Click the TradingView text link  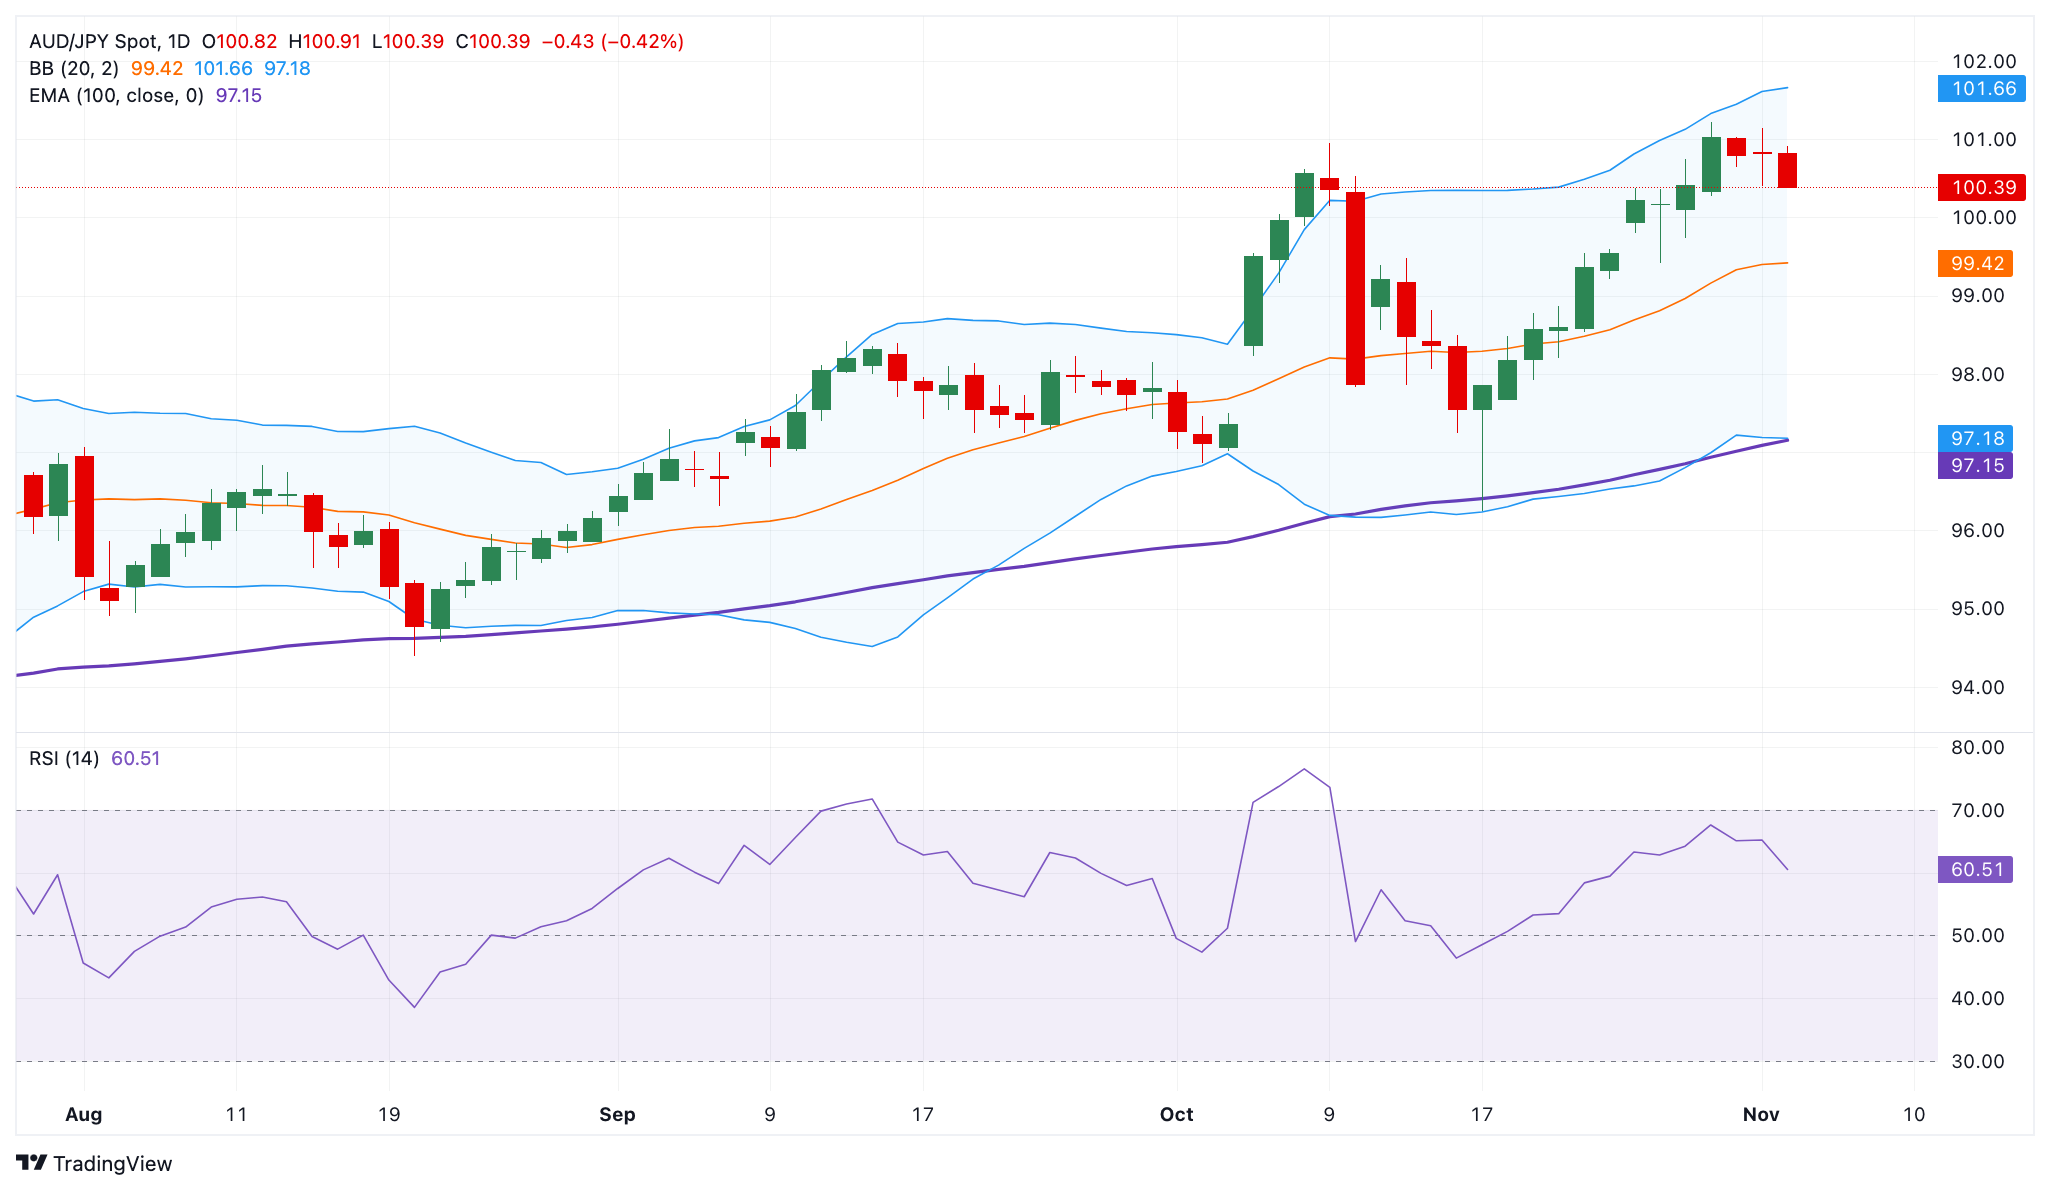tap(115, 1164)
